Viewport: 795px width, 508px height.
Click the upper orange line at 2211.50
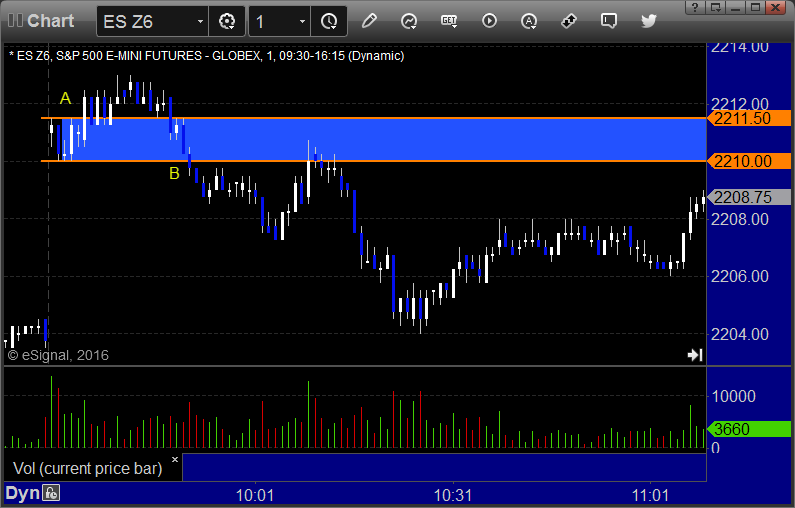374,118
